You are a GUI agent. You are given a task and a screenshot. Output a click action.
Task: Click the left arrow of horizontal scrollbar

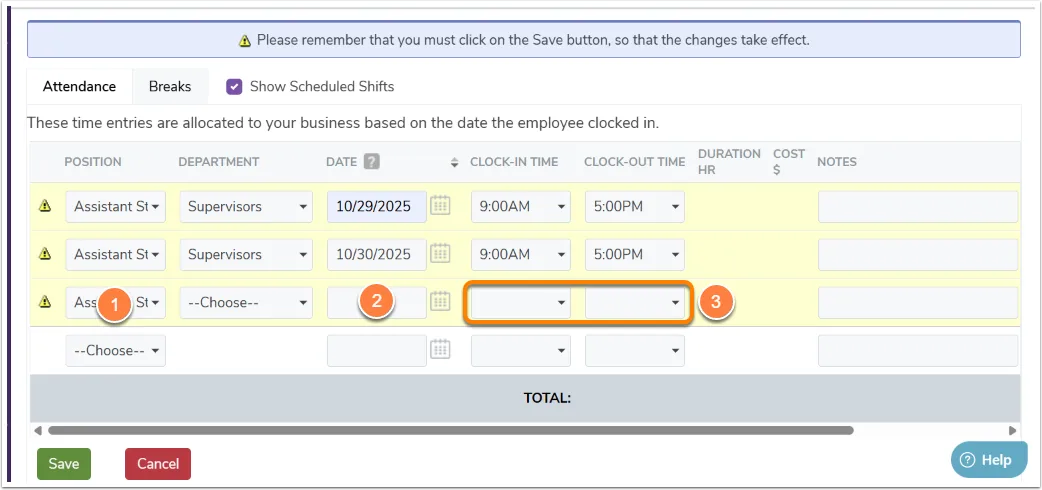click(x=38, y=431)
